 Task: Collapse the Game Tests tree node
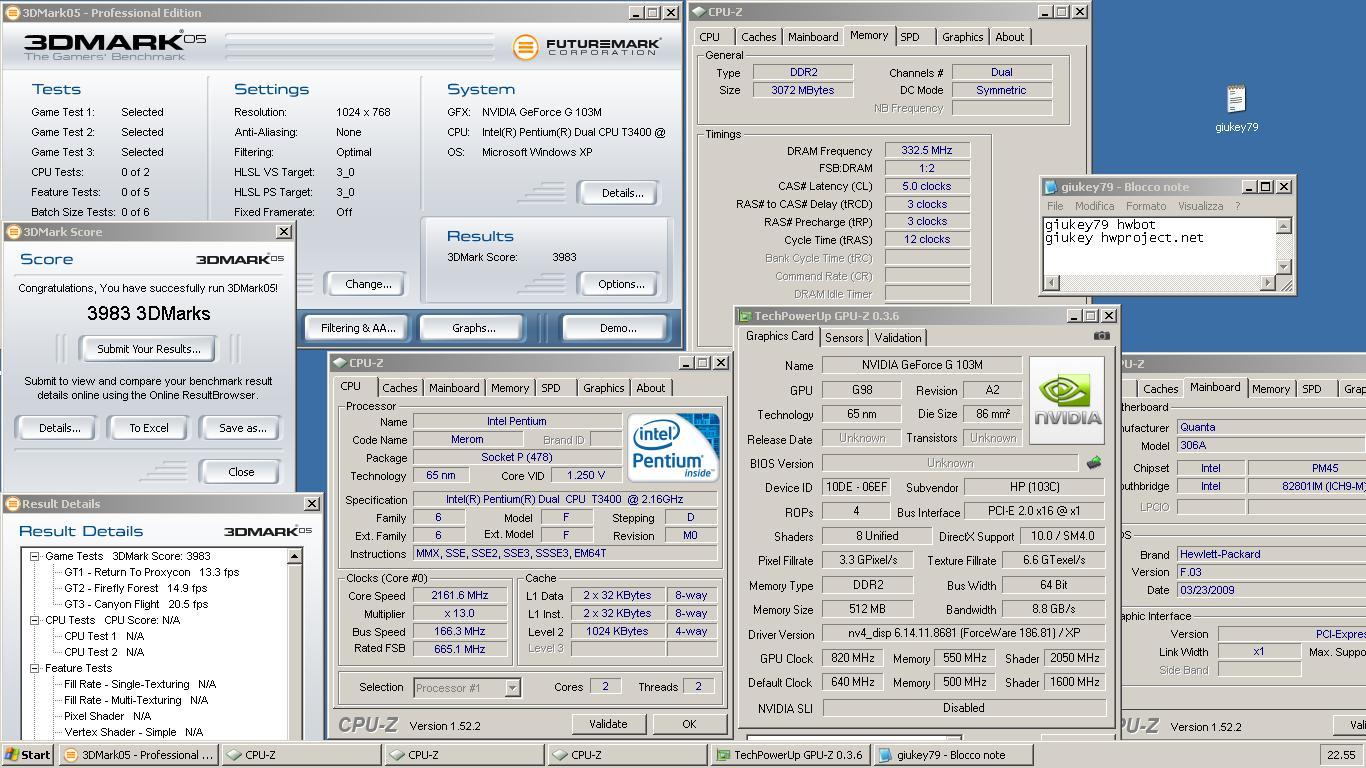[x=34, y=556]
